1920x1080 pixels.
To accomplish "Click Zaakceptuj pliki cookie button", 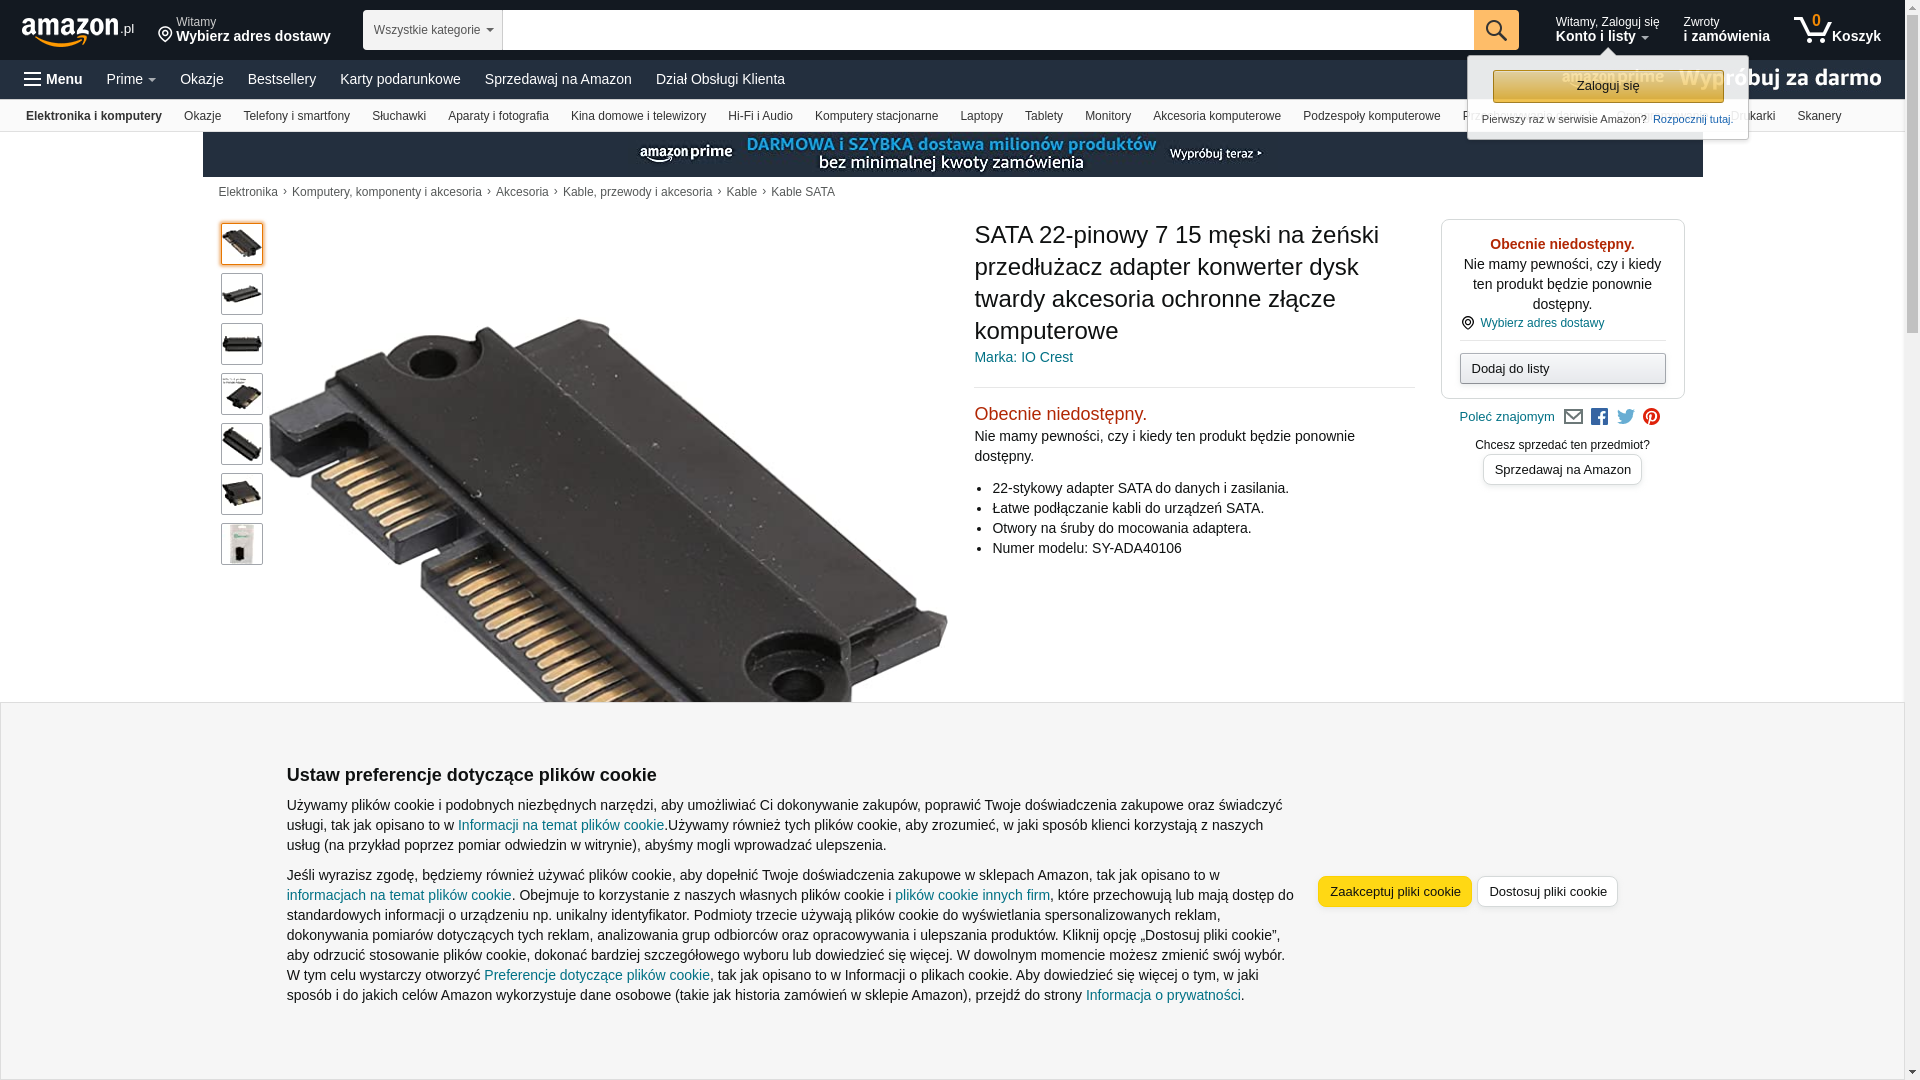I will 1395,892.
